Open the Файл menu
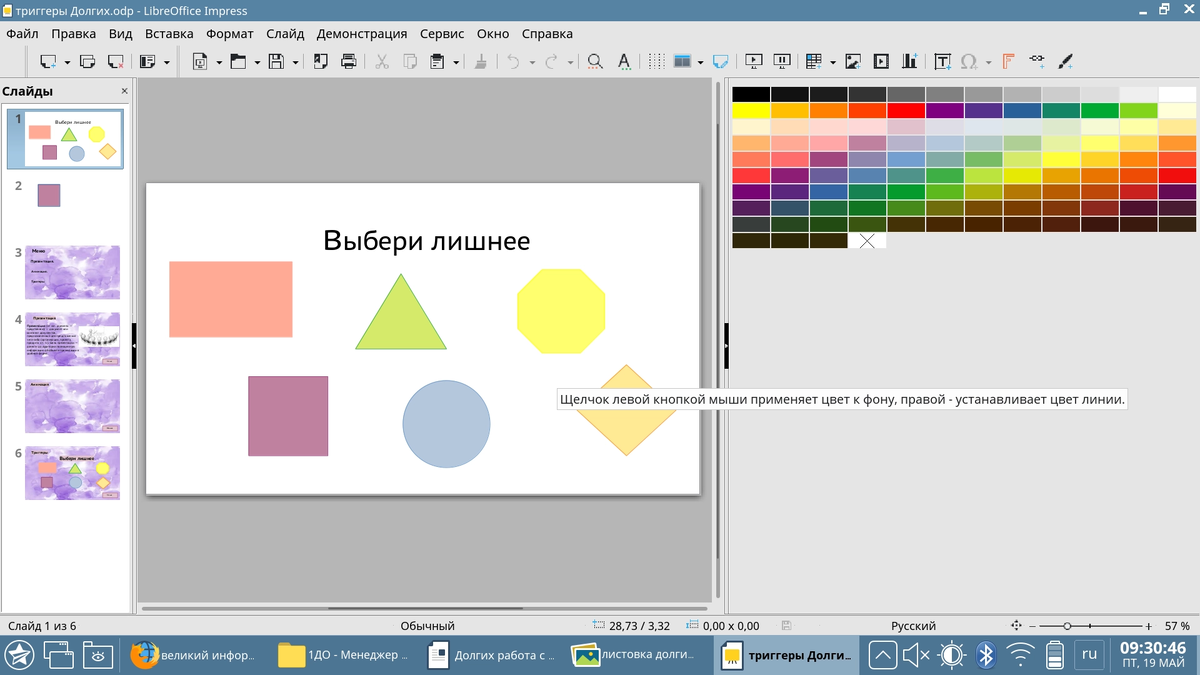Image resolution: width=1200 pixels, height=675 pixels. 22,33
